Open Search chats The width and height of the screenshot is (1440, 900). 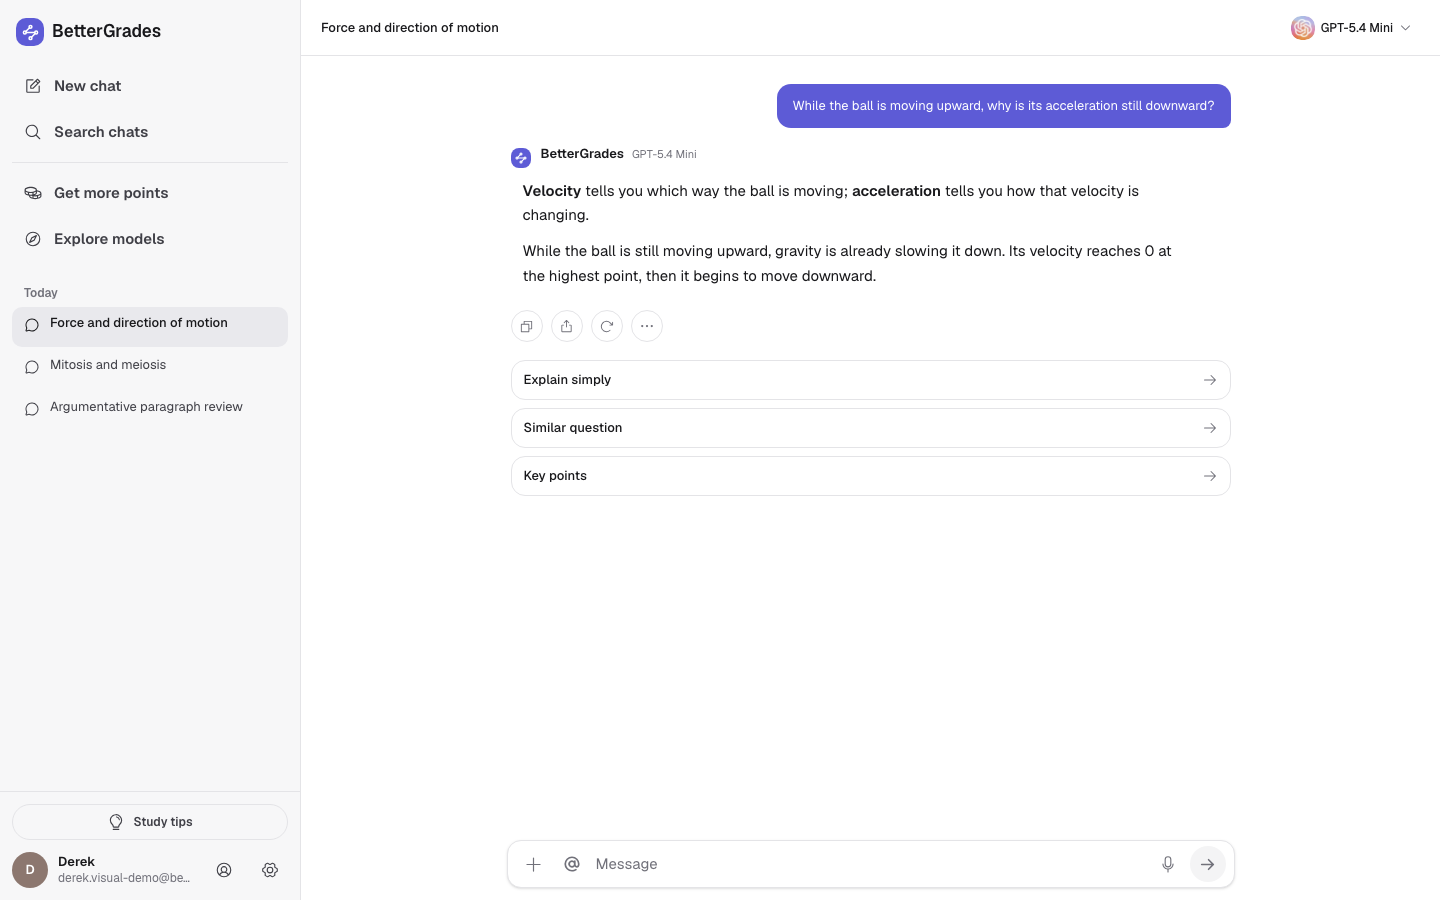pyautogui.click(x=150, y=132)
